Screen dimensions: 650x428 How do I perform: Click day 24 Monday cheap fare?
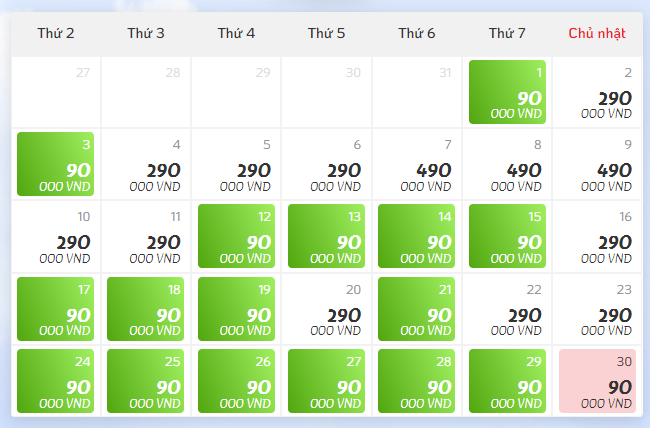tap(56, 381)
